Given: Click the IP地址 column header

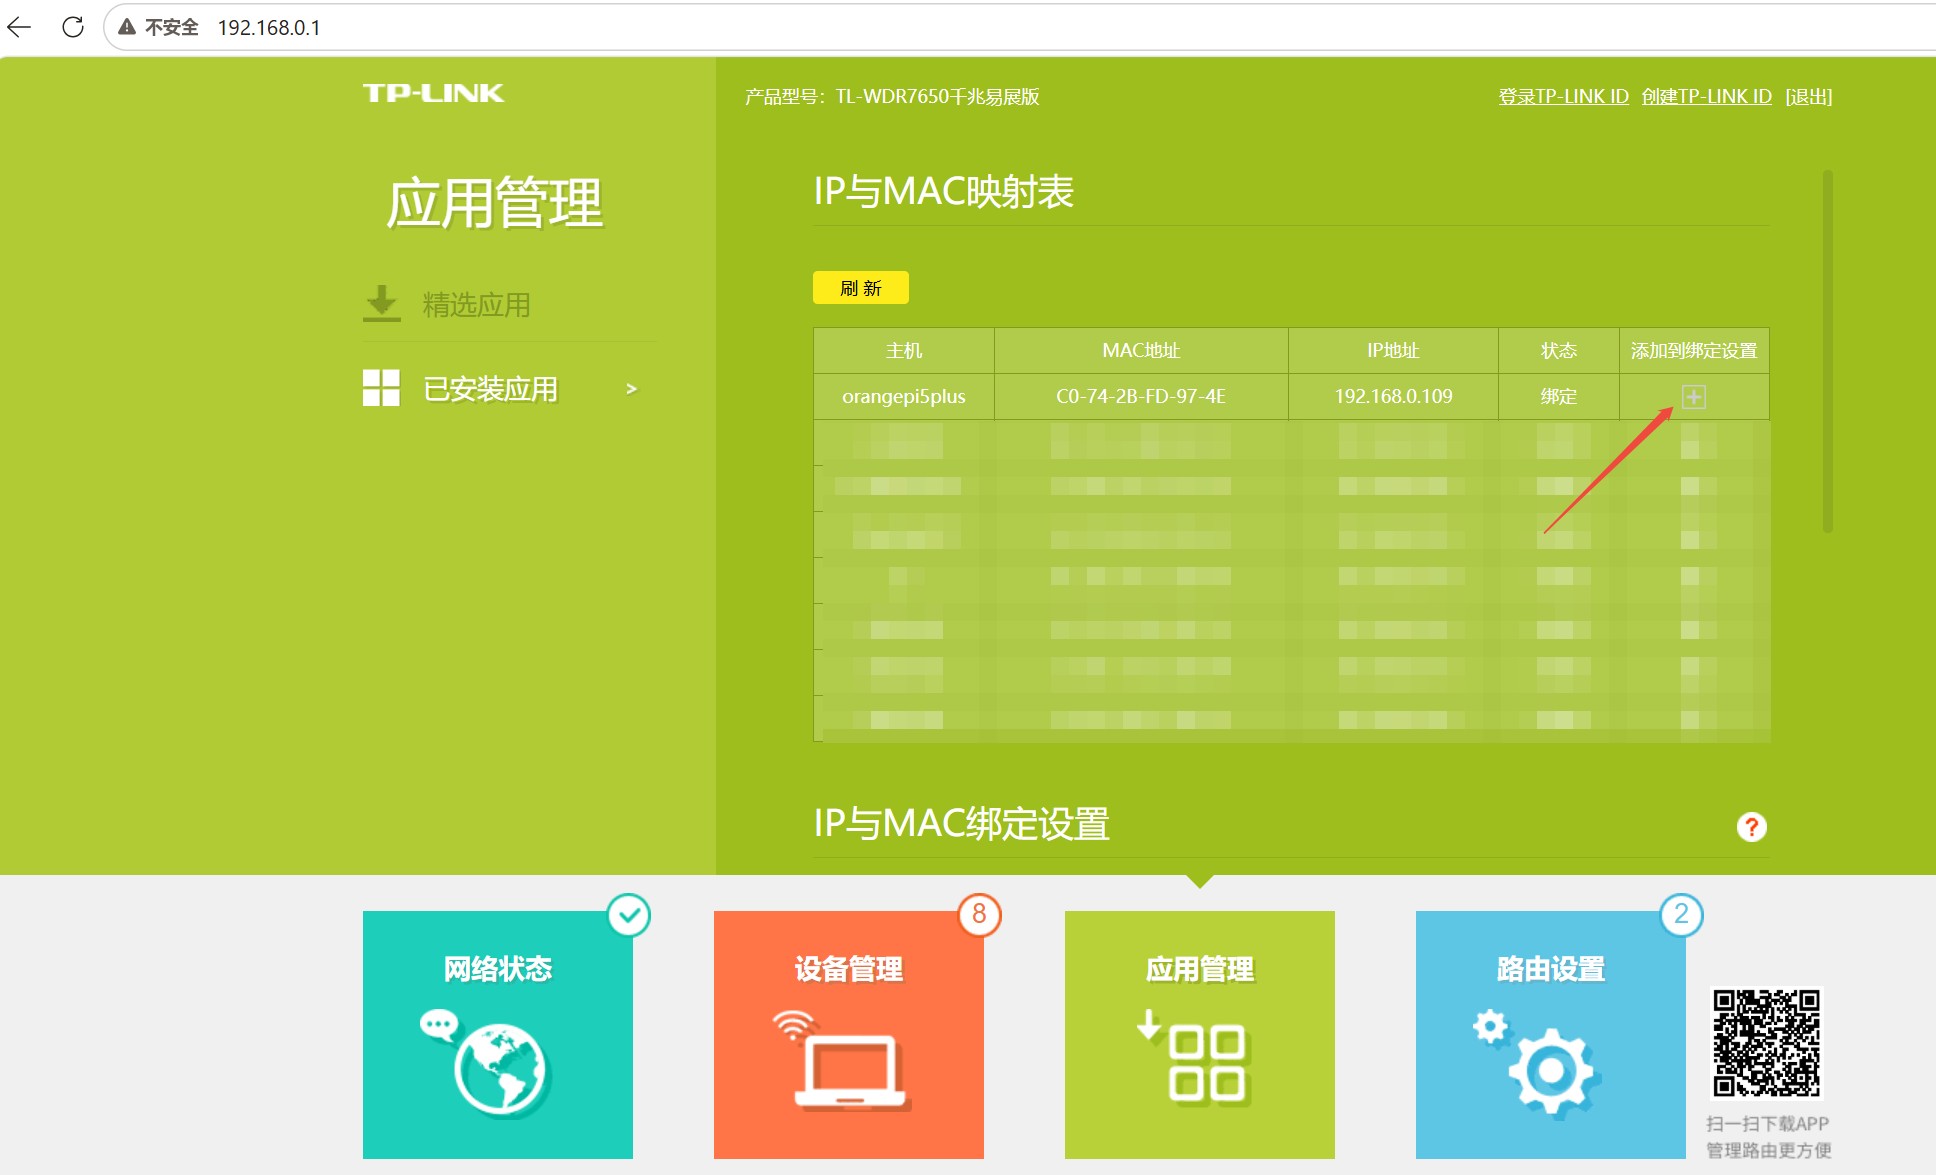Looking at the screenshot, I should pos(1393,351).
